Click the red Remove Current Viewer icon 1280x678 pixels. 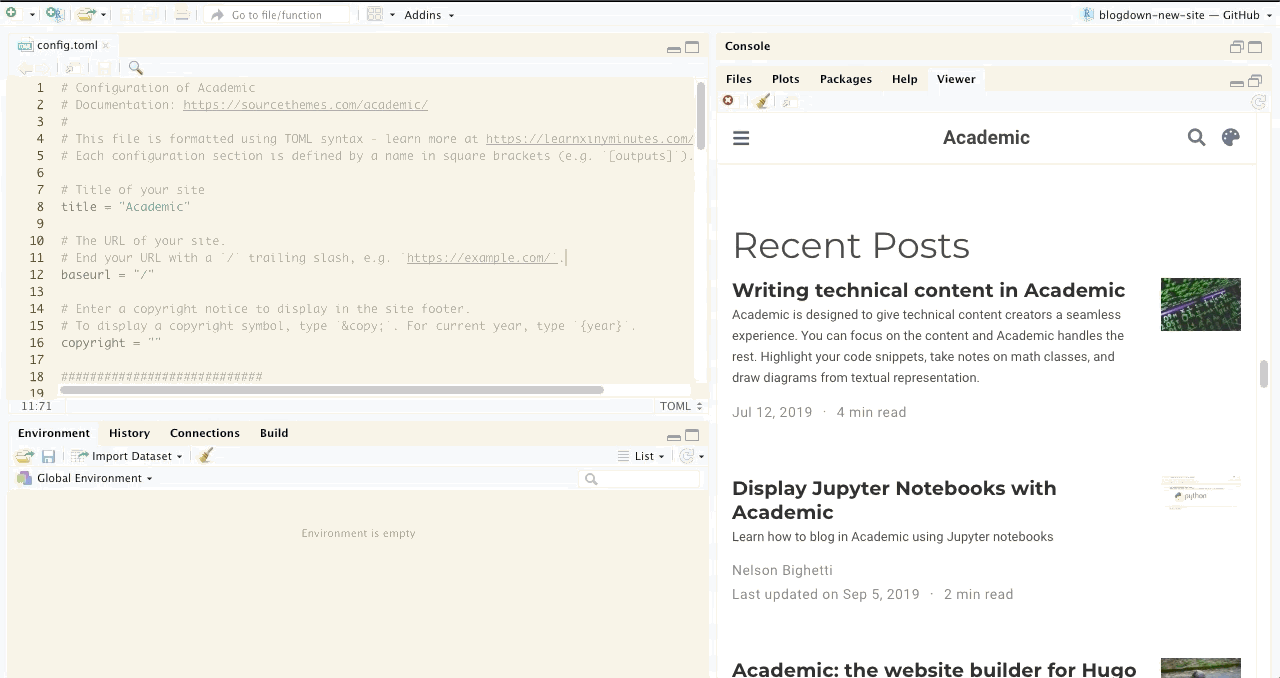[x=728, y=101]
